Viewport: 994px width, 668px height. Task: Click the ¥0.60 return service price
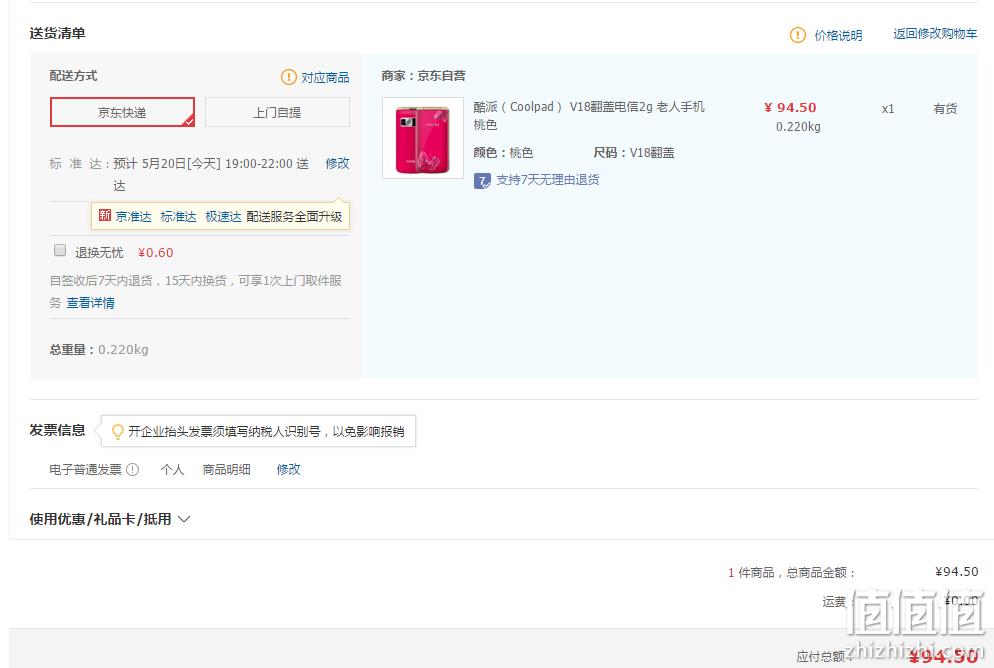point(155,253)
